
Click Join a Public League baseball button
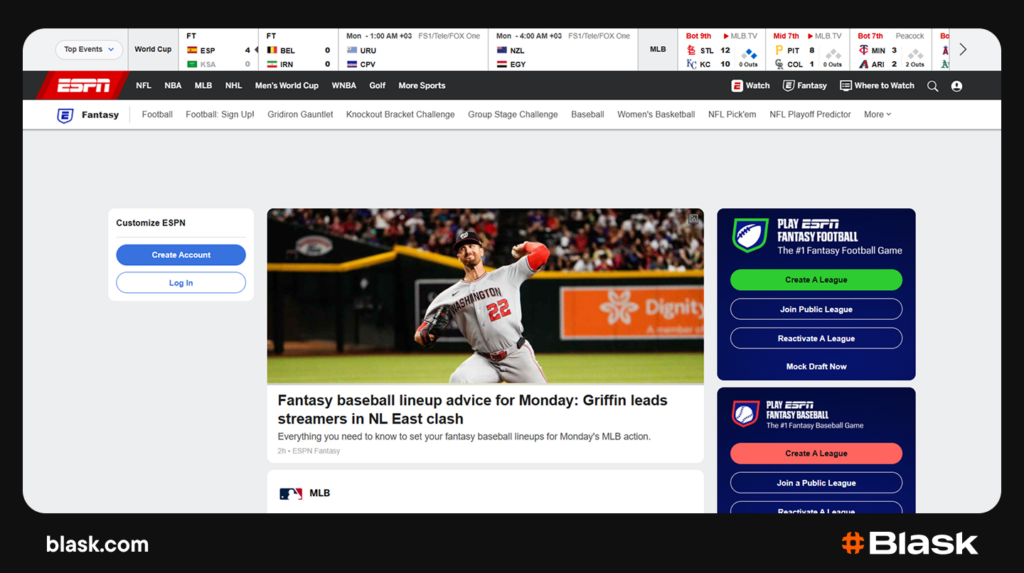point(816,483)
